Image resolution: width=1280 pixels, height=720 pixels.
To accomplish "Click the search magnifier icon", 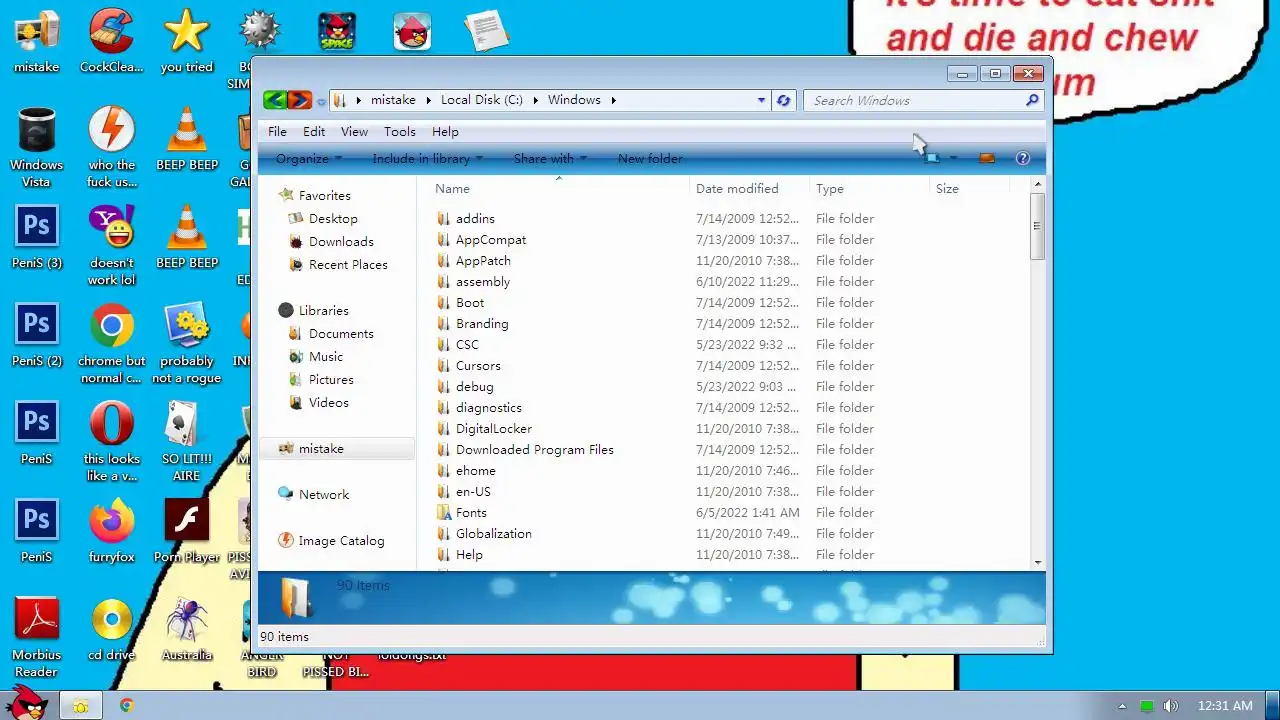I will click(x=1032, y=100).
